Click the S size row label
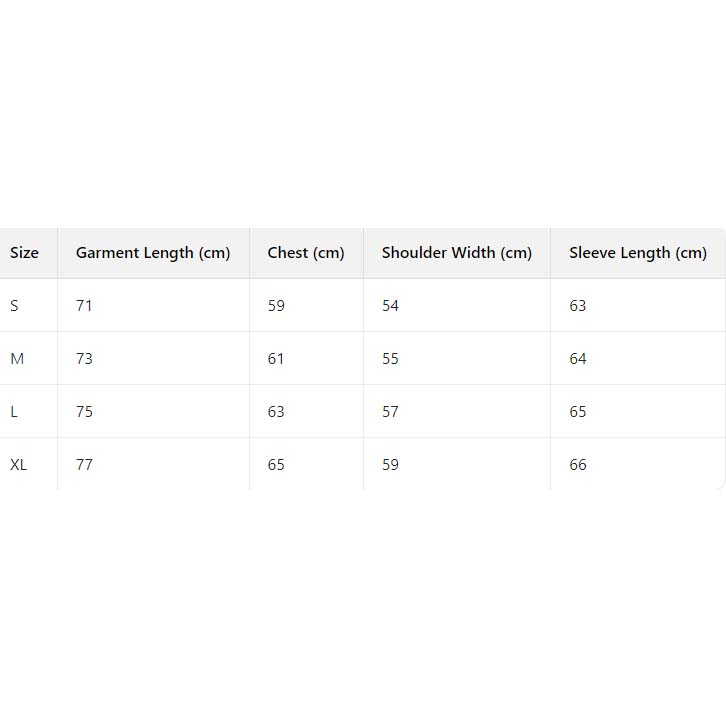This screenshot has height=726, width=726. tap(14, 306)
